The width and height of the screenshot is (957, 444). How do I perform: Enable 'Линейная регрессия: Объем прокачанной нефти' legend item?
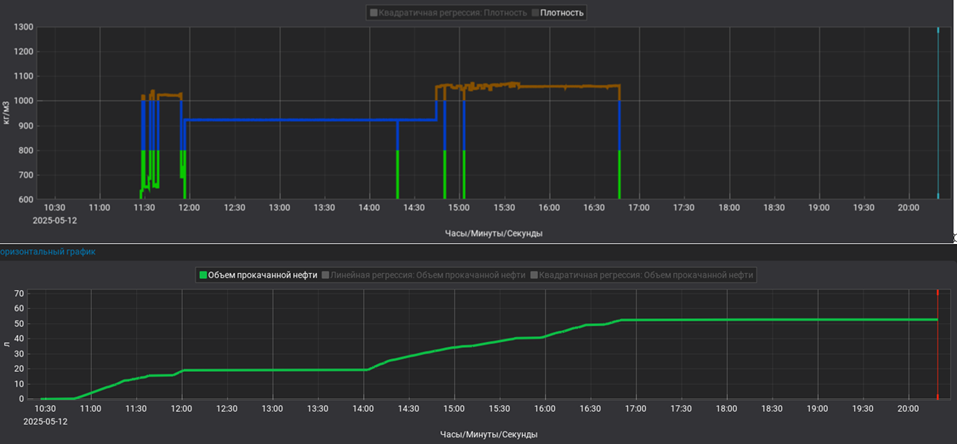[x=425, y=274]
